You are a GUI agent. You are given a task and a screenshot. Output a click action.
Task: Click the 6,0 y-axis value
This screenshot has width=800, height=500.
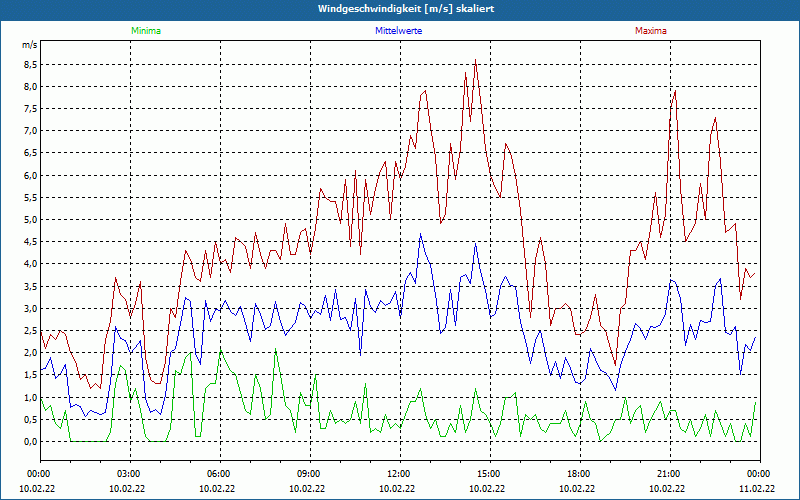tap(31, 176)
